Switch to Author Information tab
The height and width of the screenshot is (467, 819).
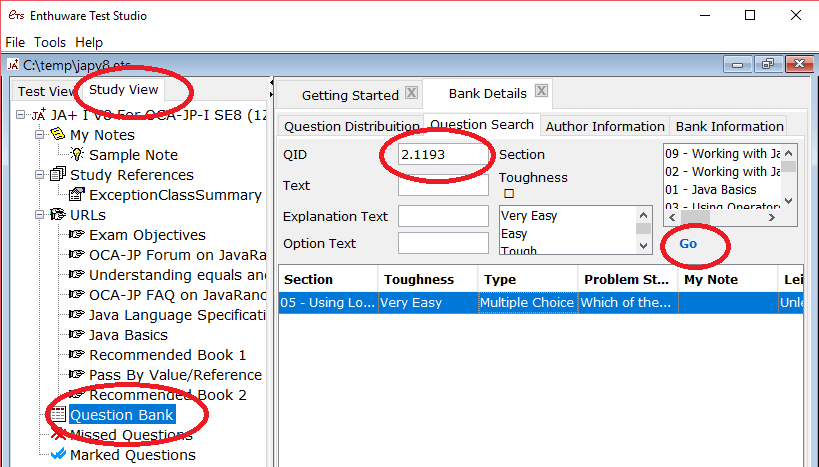click(x=605, y=126)
